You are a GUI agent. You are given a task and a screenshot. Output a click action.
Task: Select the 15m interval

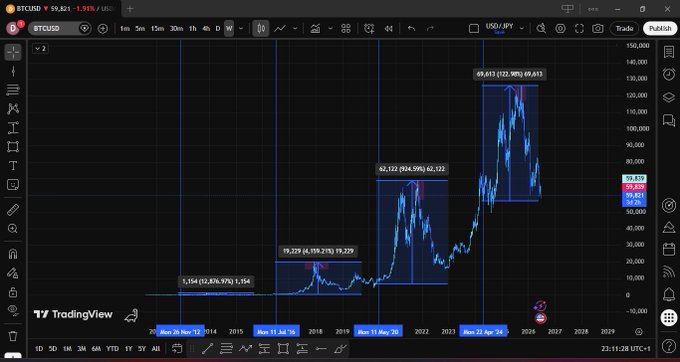pyautogui.click(x=157, y=29)
